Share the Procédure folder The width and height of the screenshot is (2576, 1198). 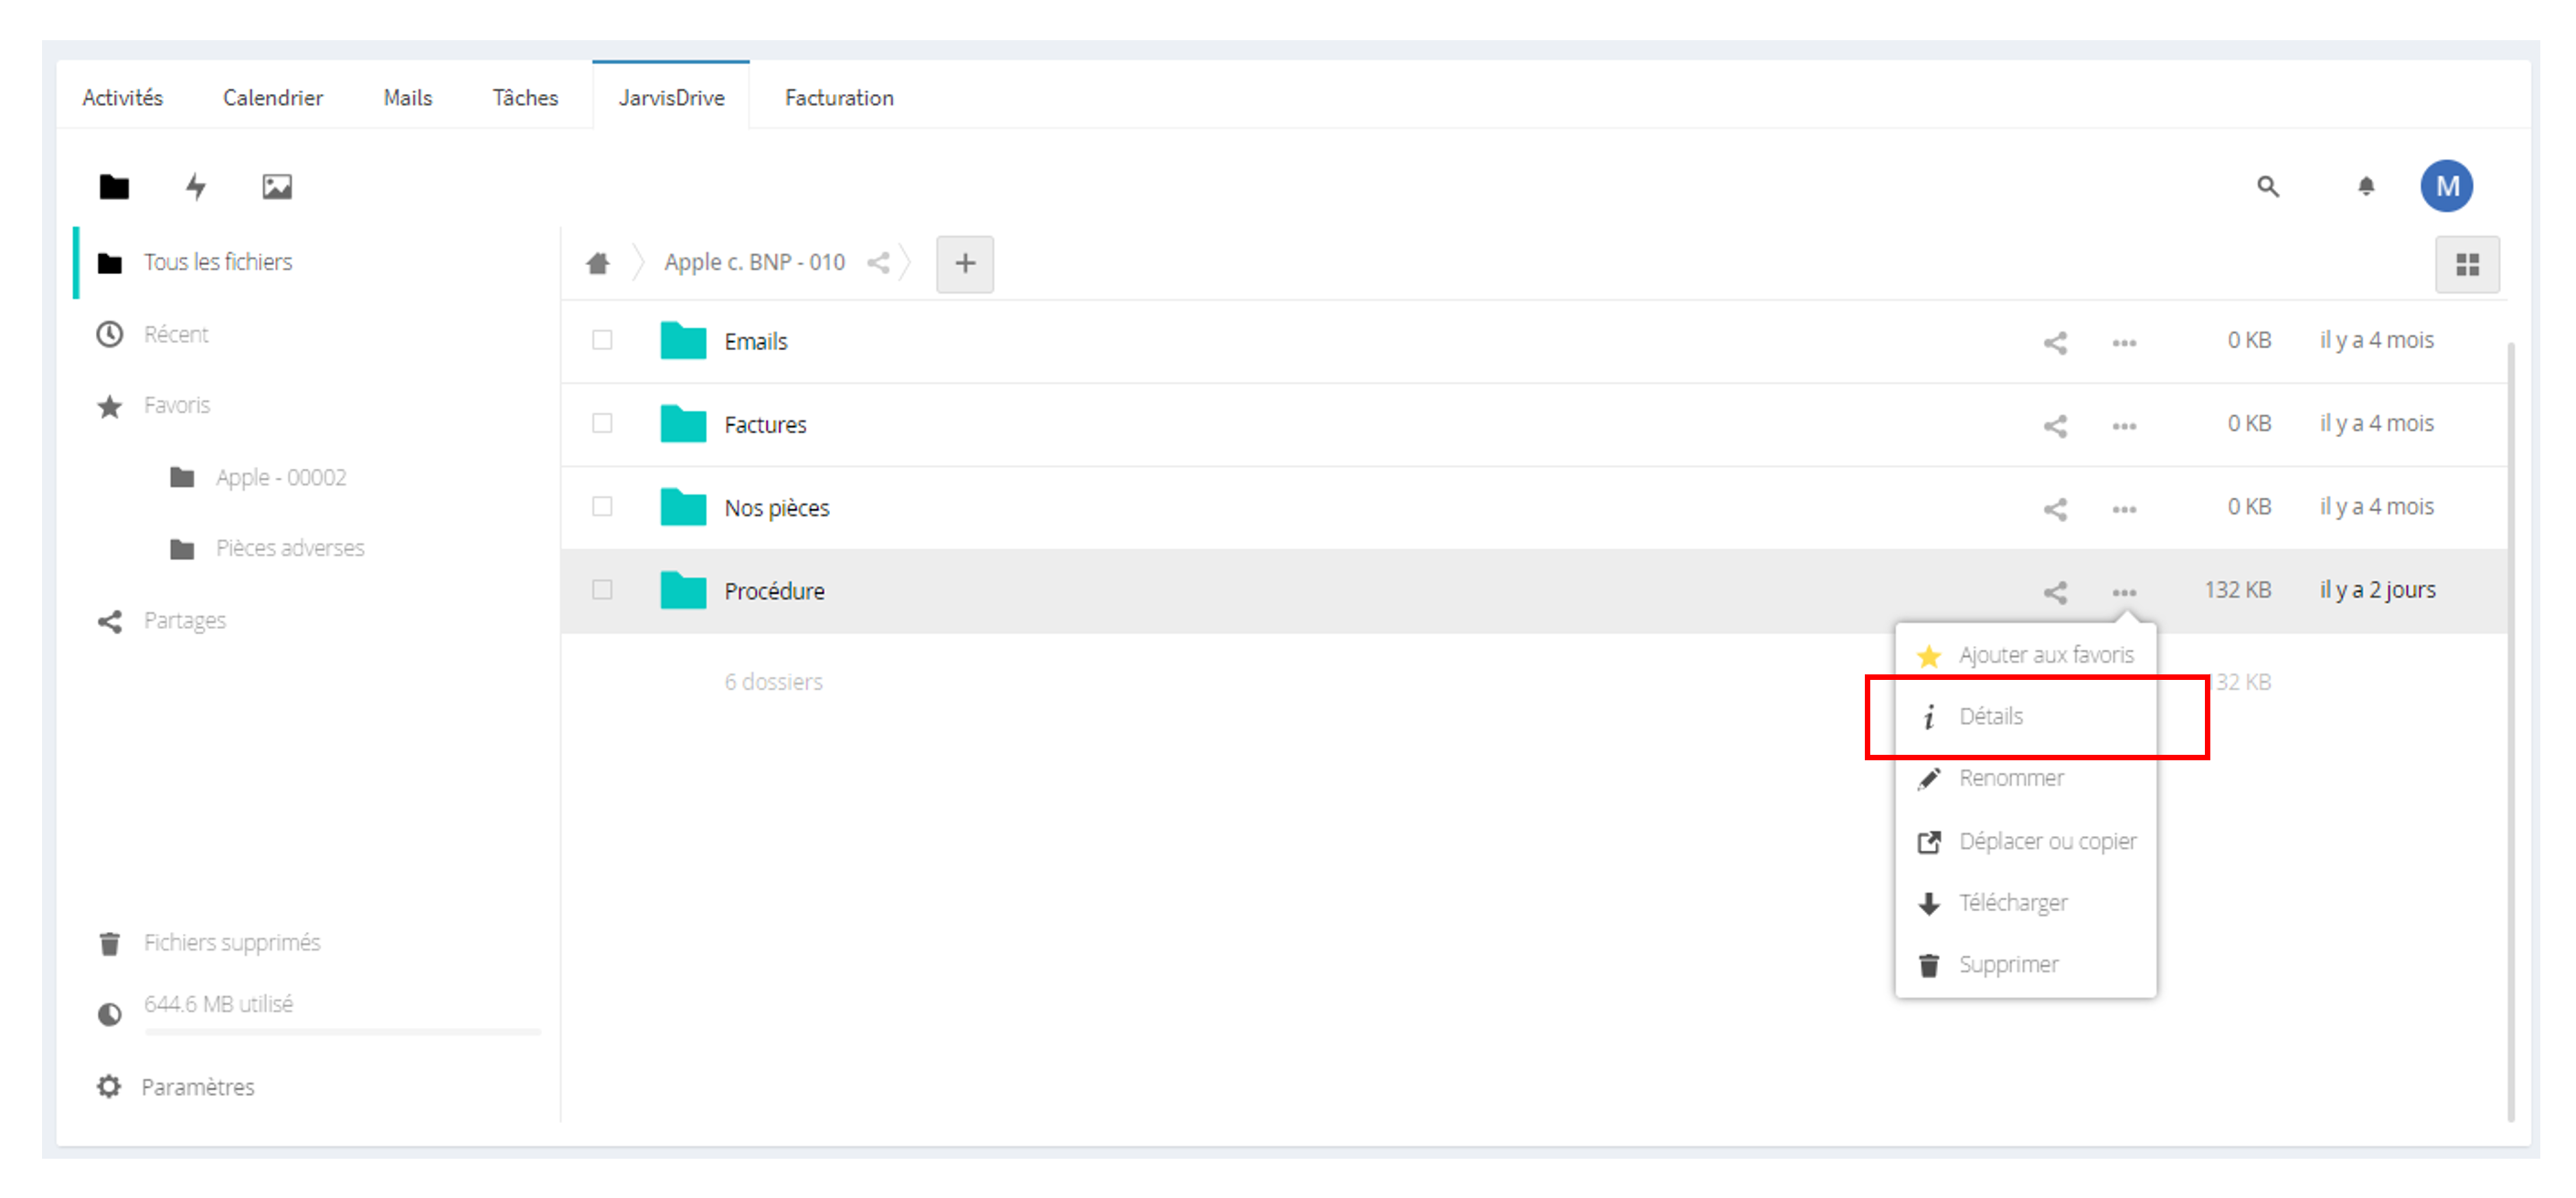pyautogui.click(x=2055, y=592)
